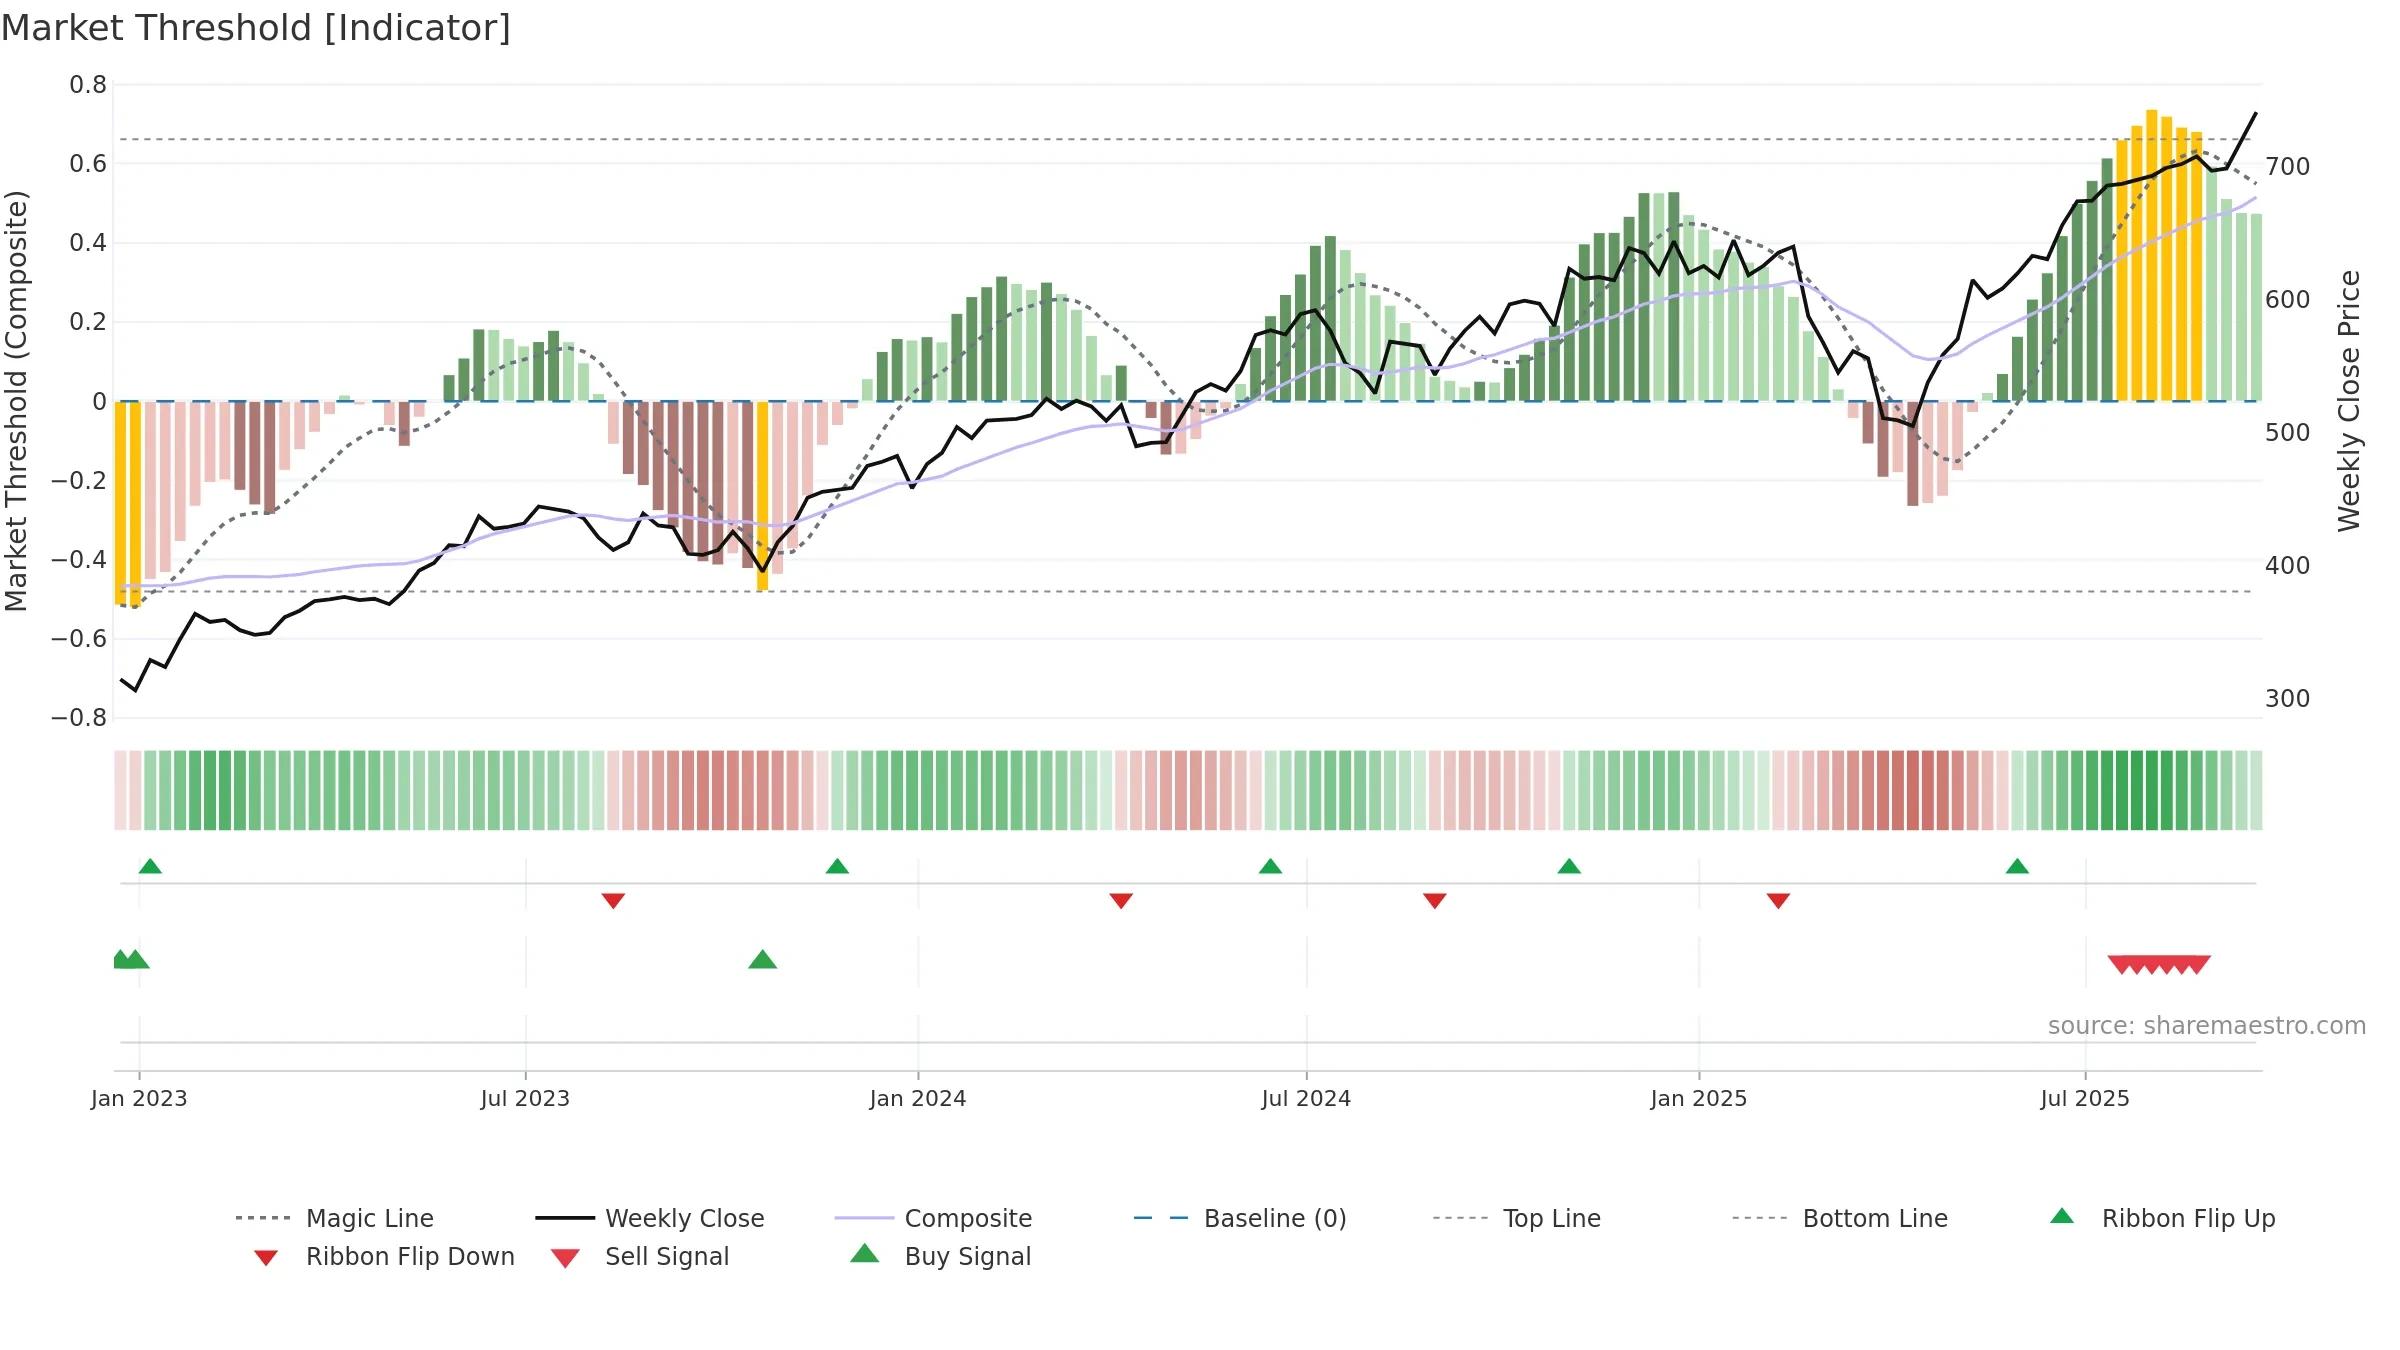
Task: Click the chart title Market Threshold [Indicator]
Action: coord(256,28)
